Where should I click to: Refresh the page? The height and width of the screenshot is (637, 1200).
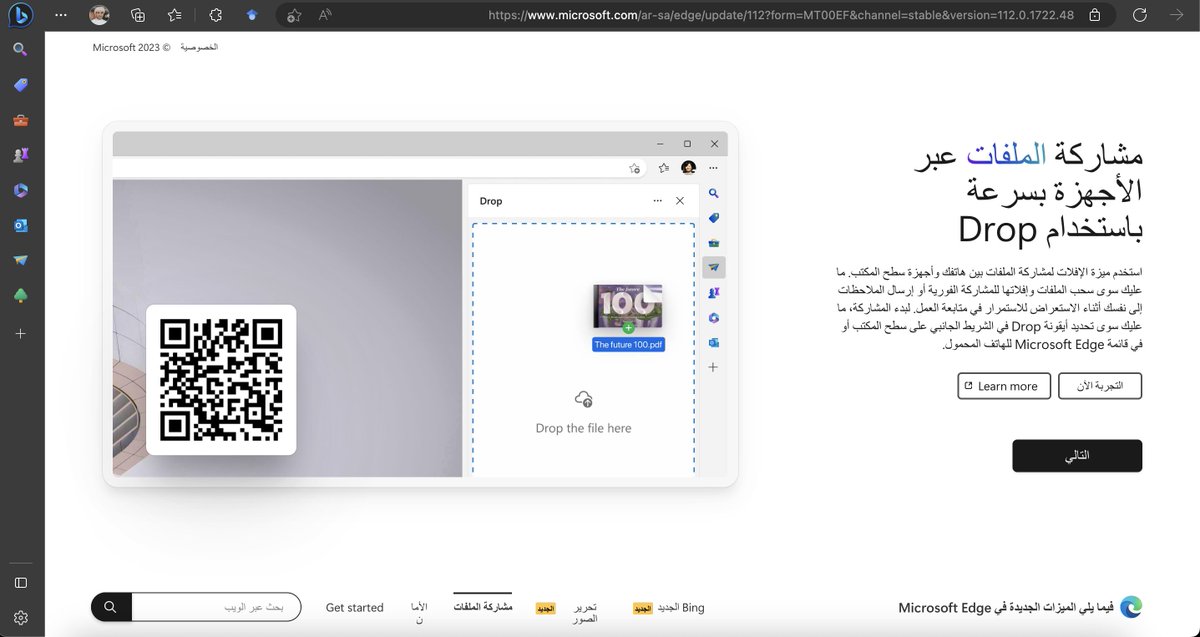click(1140, 15)
